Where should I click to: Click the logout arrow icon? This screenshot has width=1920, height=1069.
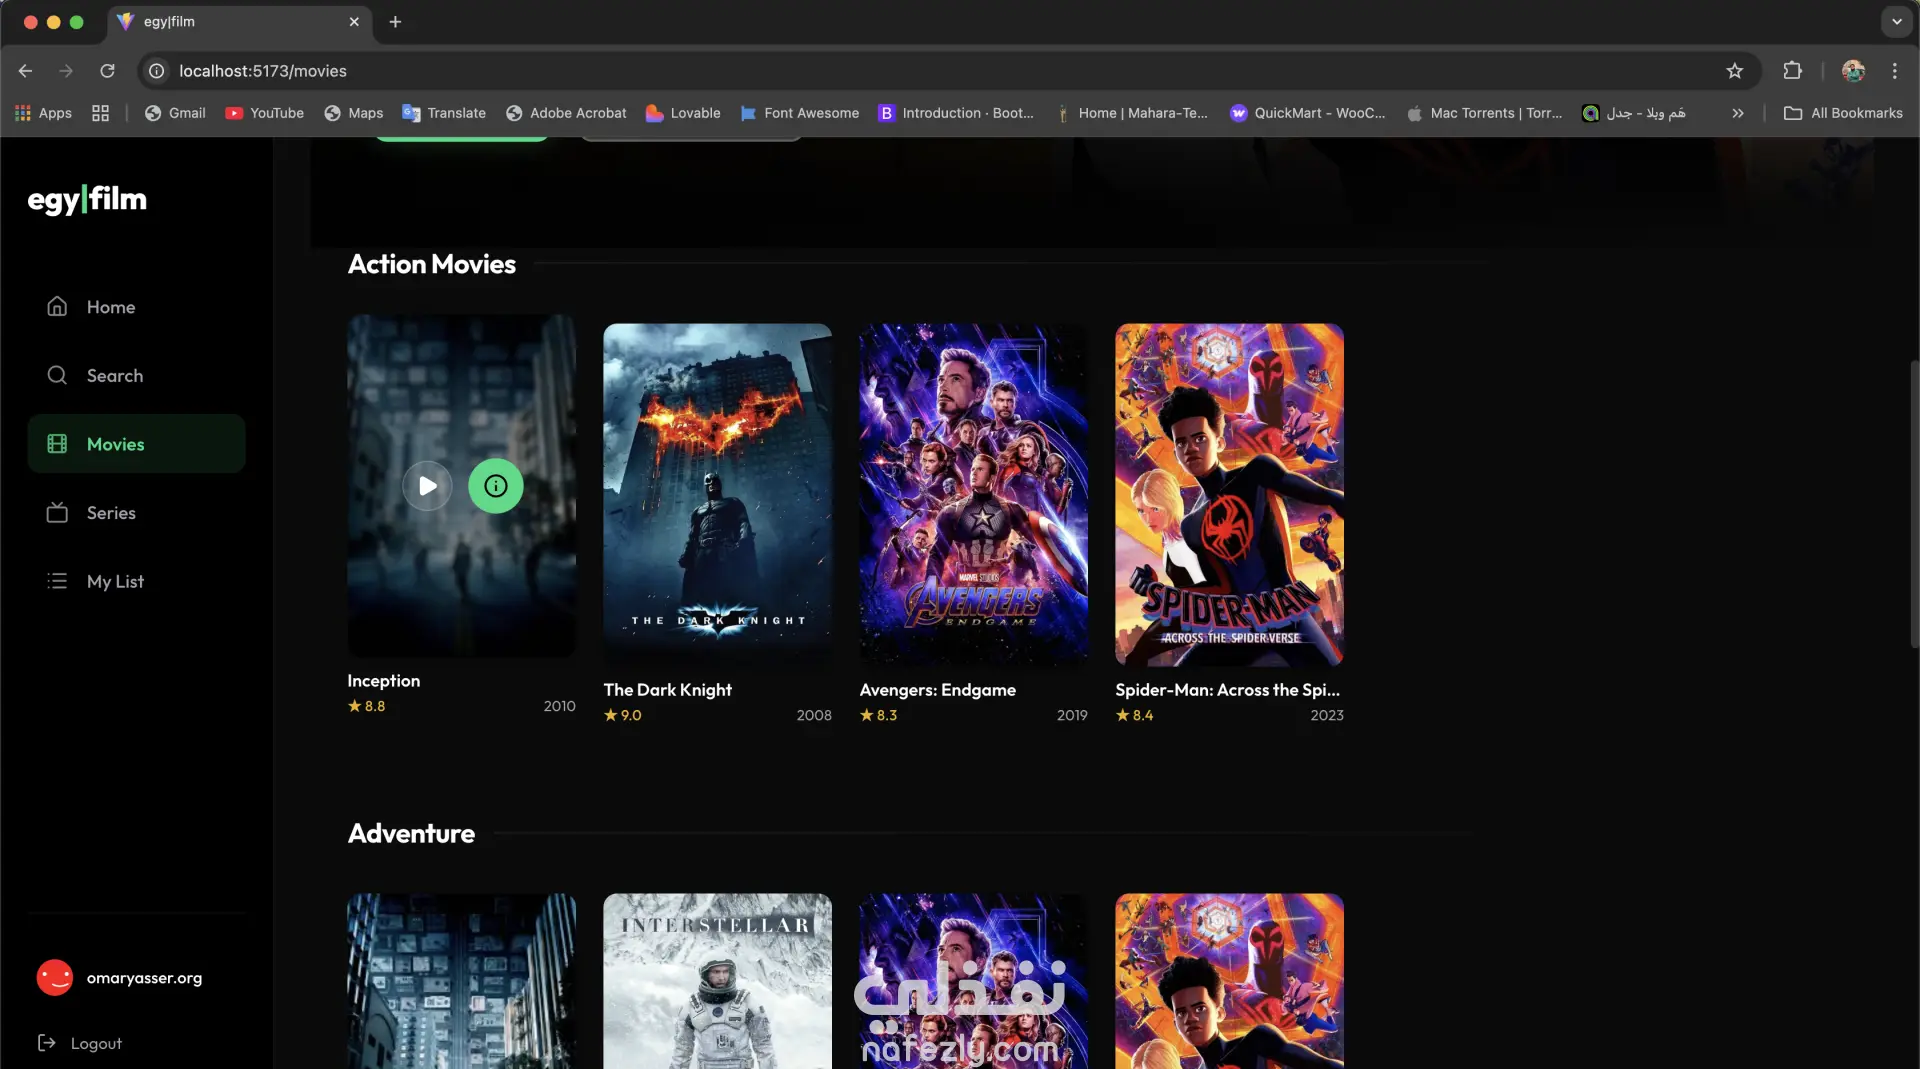[46, 1043]
